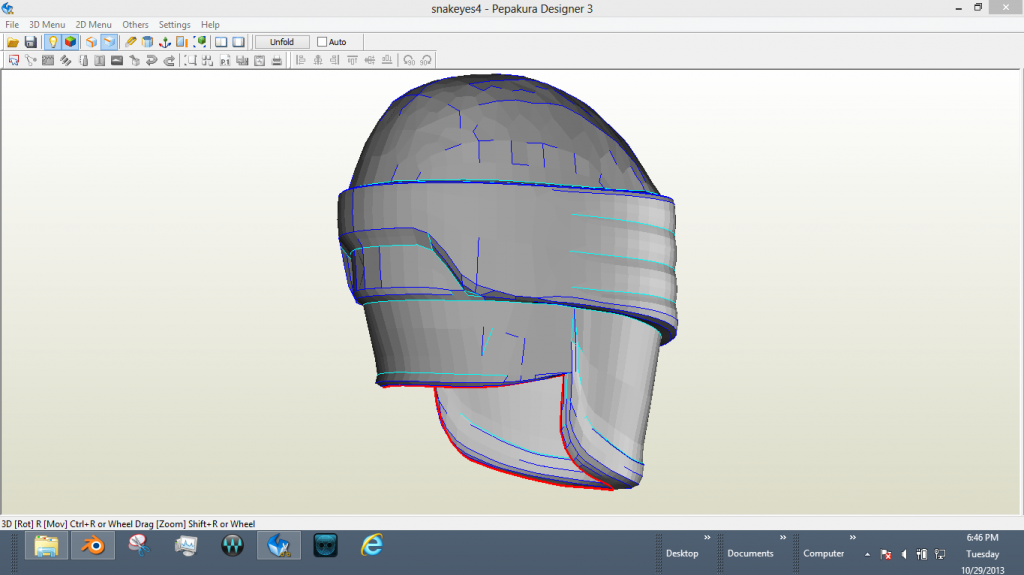Click the undo arrow icon
1024x575 pixels.
click(152, 60)
